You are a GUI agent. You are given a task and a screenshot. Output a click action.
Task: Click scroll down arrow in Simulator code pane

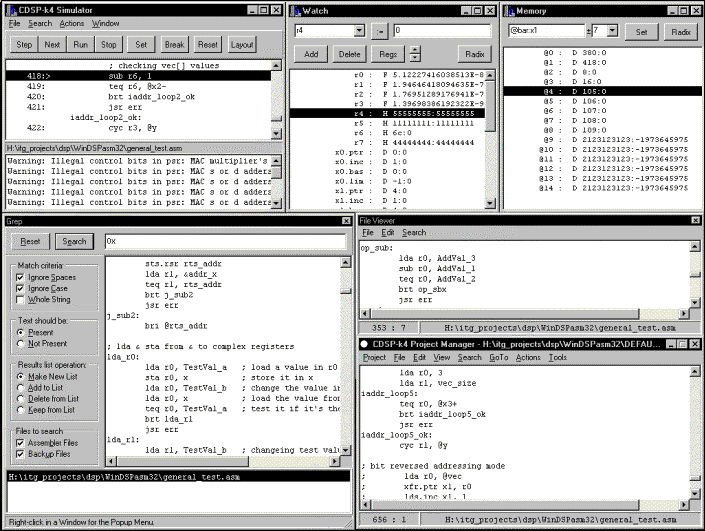tap(277, 134)
